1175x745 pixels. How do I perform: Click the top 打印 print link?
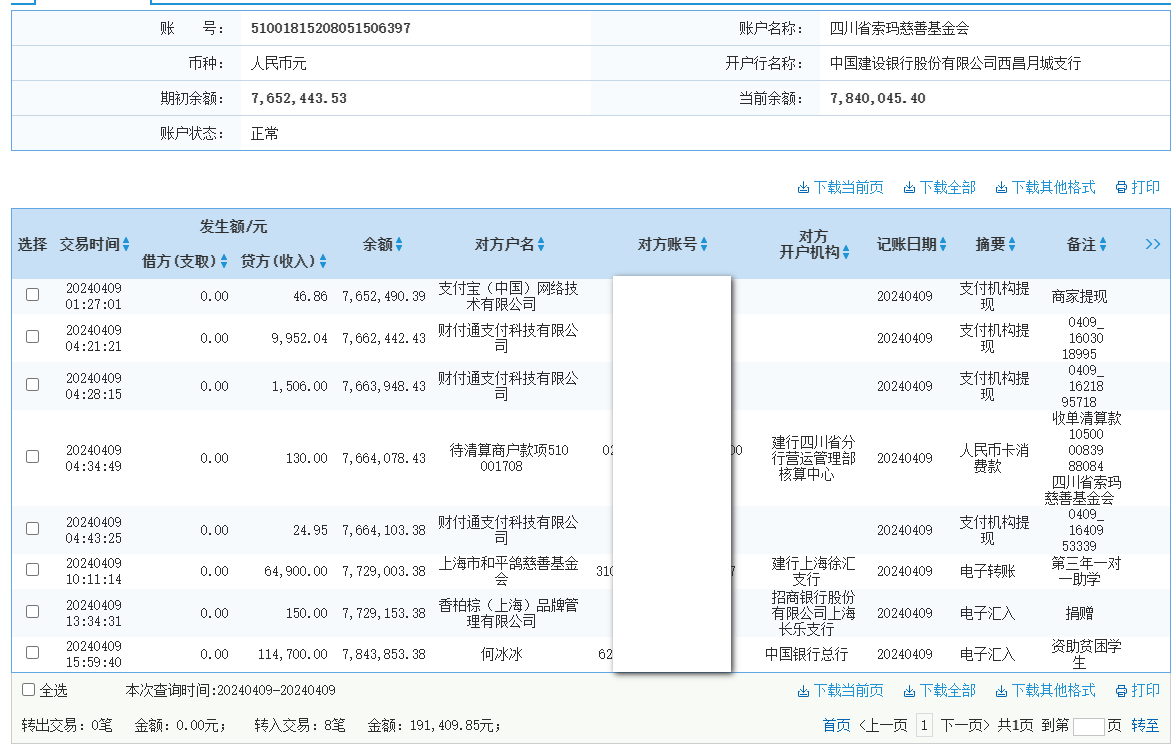tap(1138, 187)
